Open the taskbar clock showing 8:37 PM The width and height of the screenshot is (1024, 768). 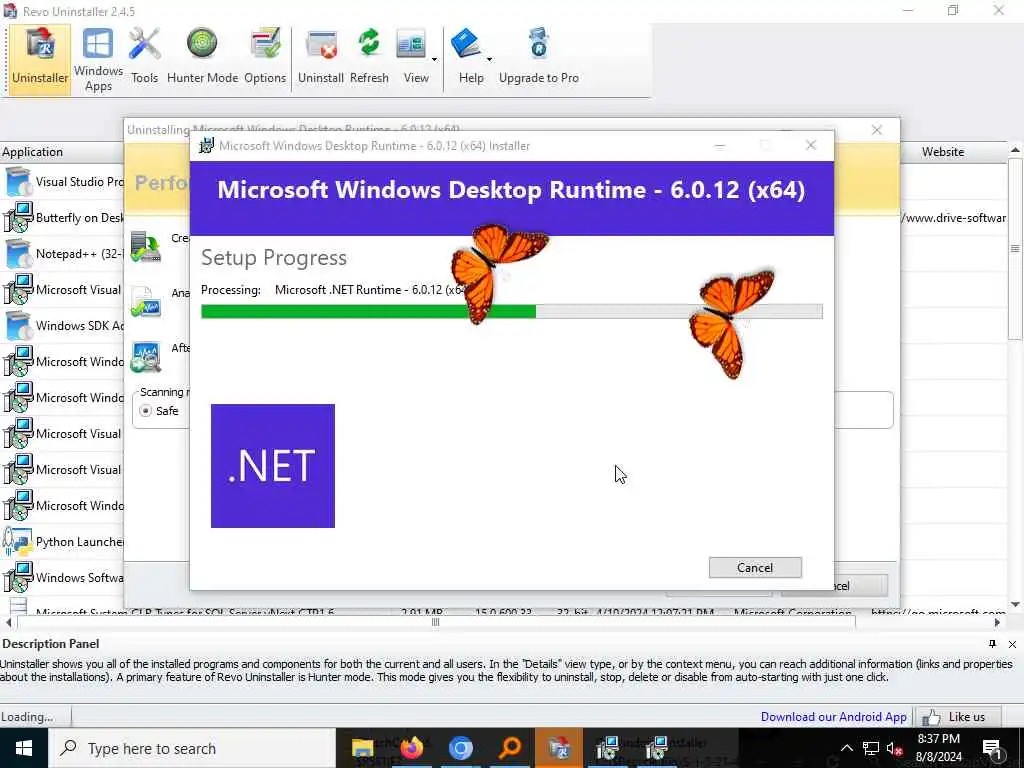coord(938,748)
